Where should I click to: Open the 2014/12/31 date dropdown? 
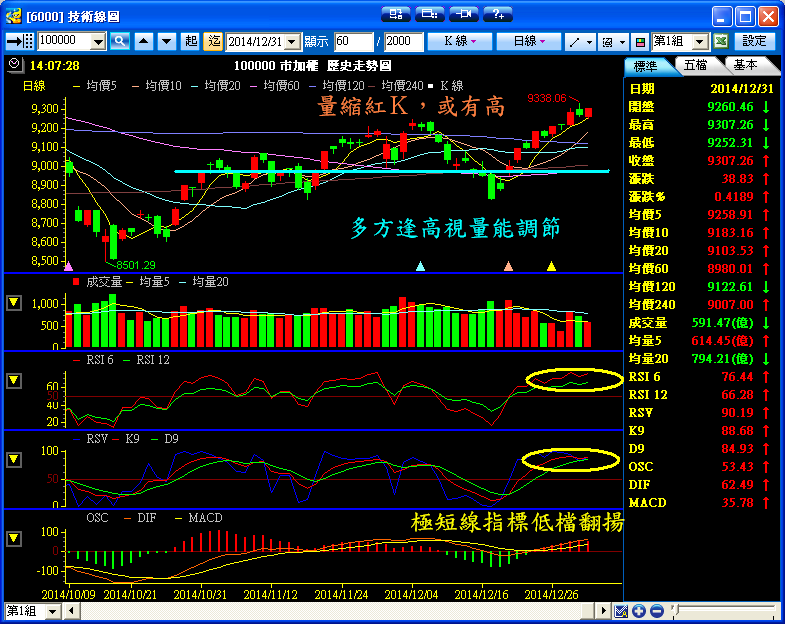tap(292, 42)
